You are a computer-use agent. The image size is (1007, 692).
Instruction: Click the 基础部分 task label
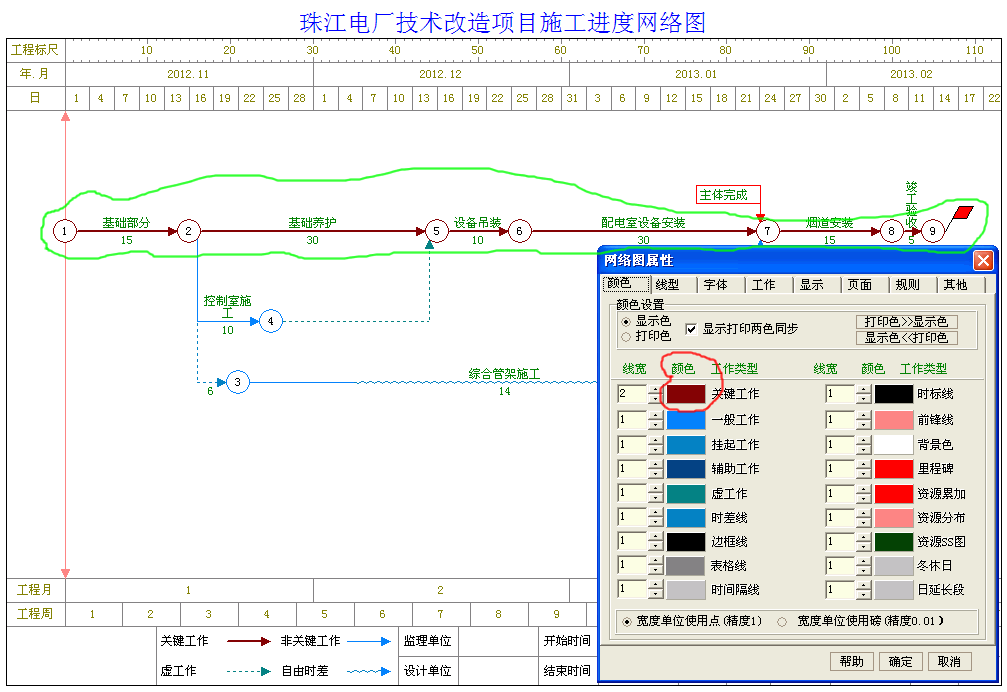click(126, 223)
